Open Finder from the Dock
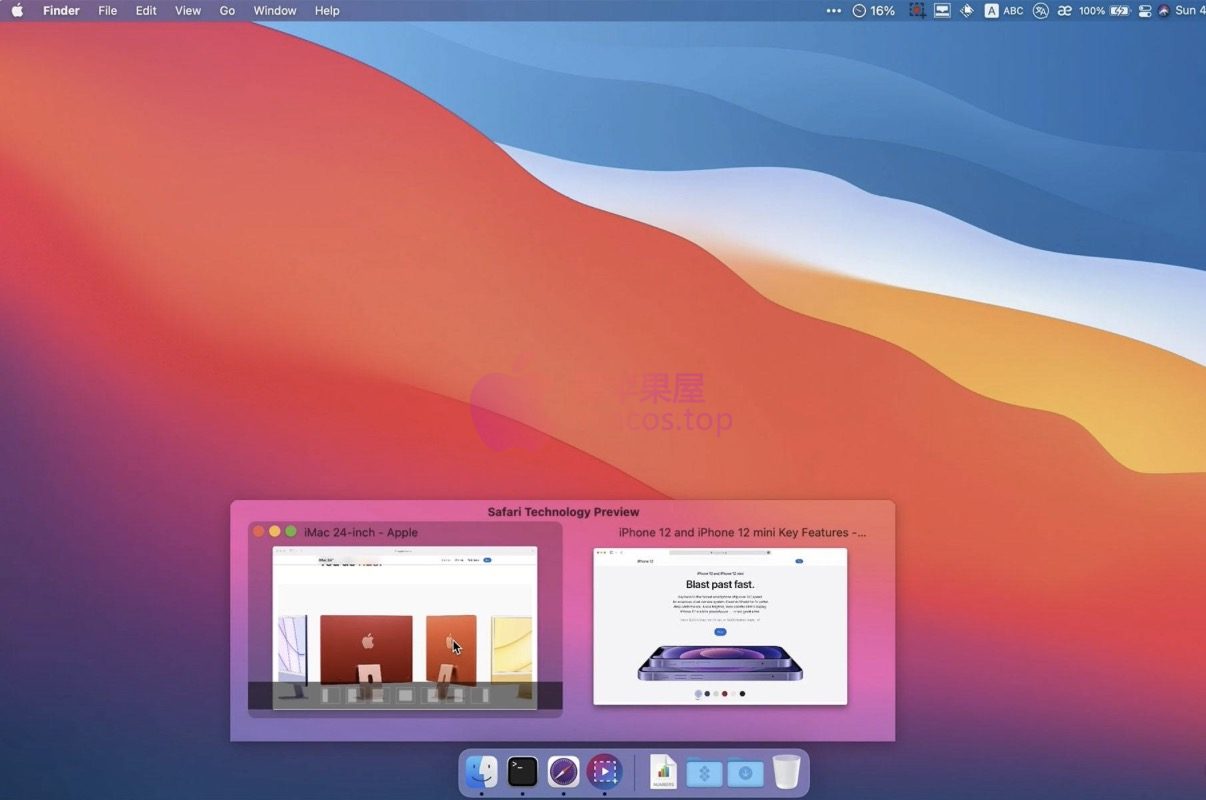Image resolution: width=1206 pixels, height=800 pixels. point(482,771)
